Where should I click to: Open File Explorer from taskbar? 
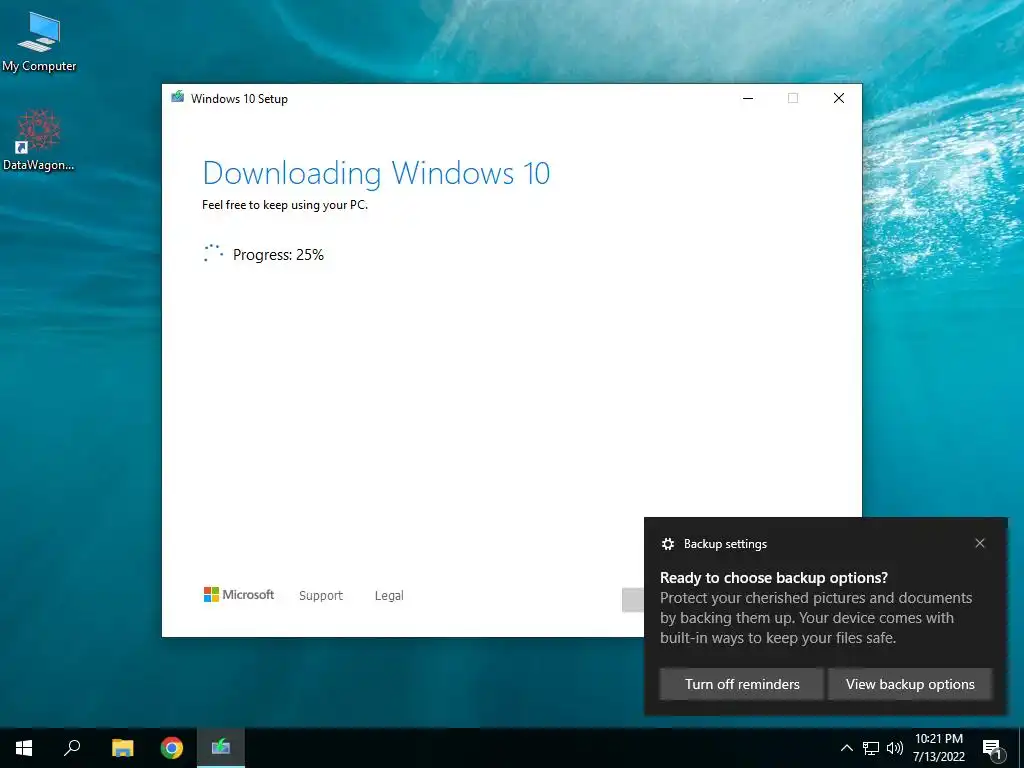tap(122, 748)
